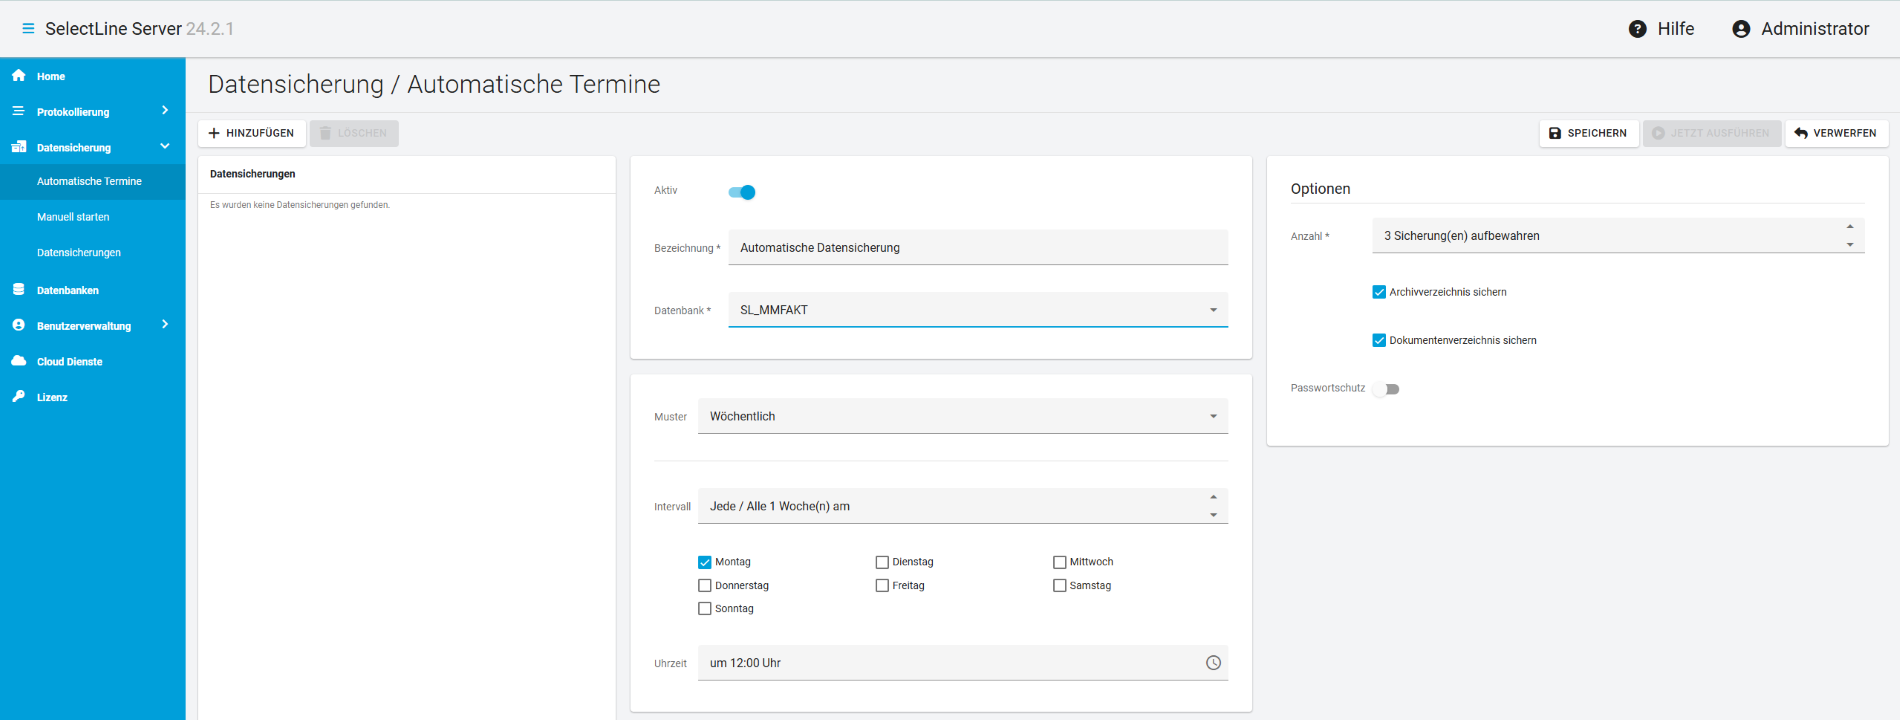Uncheck Dokumentenverzeichnis sichern
Image resolution: width=1900 pixels, height=720 pixels.
click(x=1379, y=340)
